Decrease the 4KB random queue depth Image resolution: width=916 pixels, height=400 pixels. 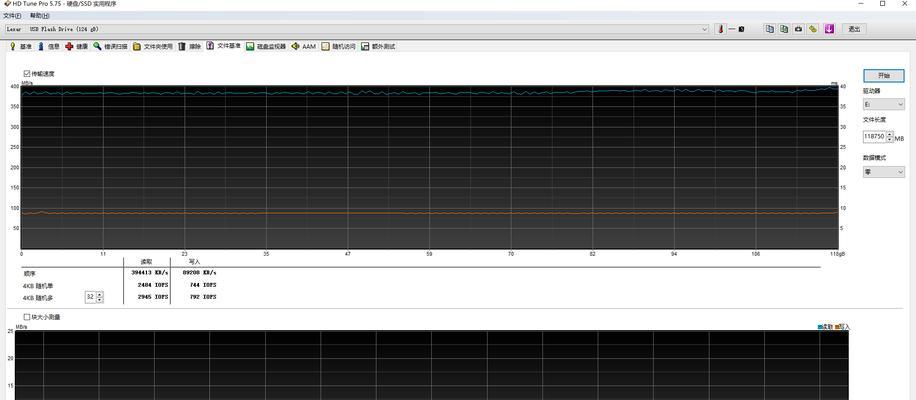click(100, 300)
